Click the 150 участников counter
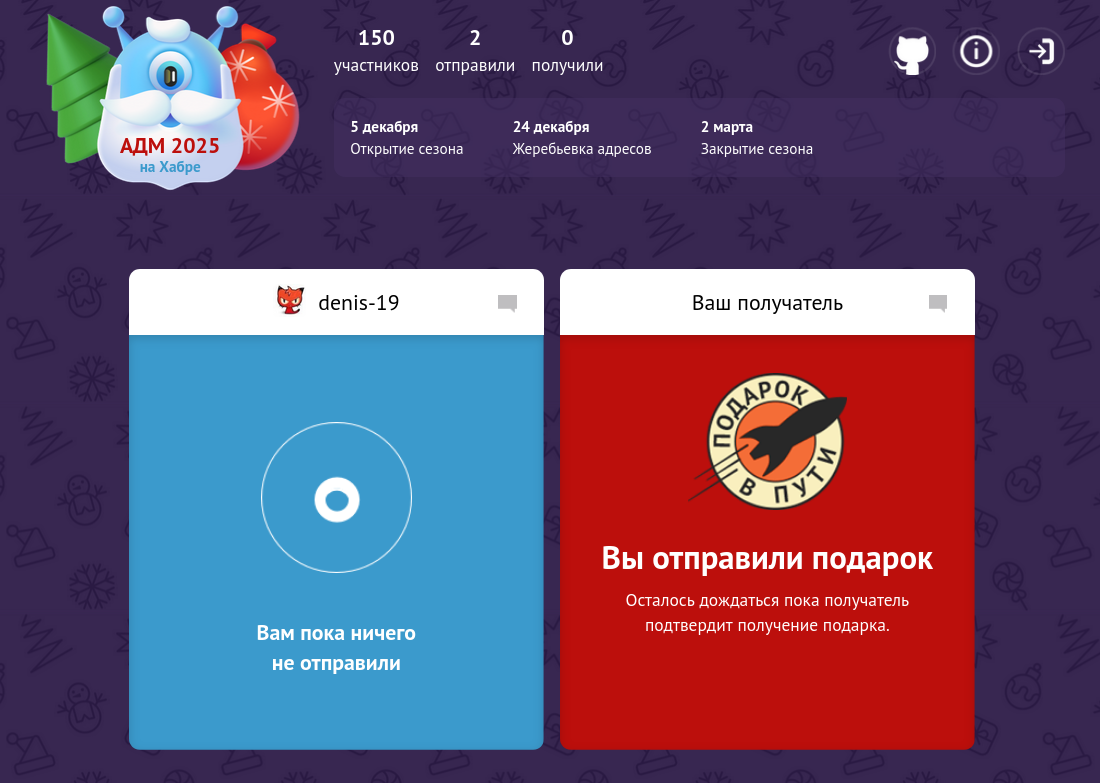This screenshot has height=783, width=1100. click(x=376, y=51)
